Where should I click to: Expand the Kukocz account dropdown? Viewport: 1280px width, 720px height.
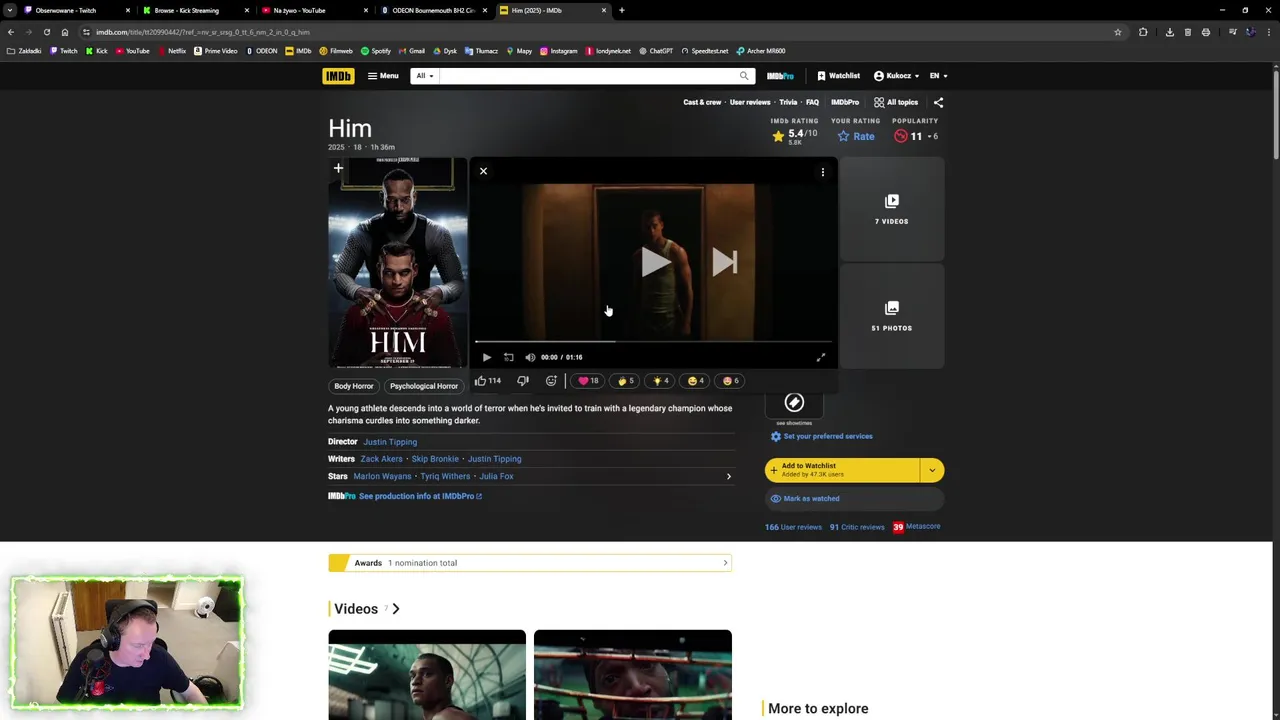coord(896,76)
